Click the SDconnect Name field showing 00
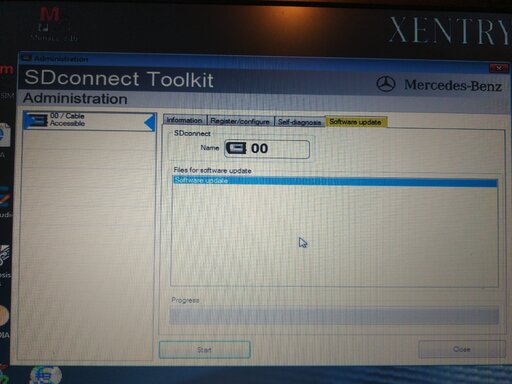The height and width of the screenshot is (384, 512). (x=267, y=149)
